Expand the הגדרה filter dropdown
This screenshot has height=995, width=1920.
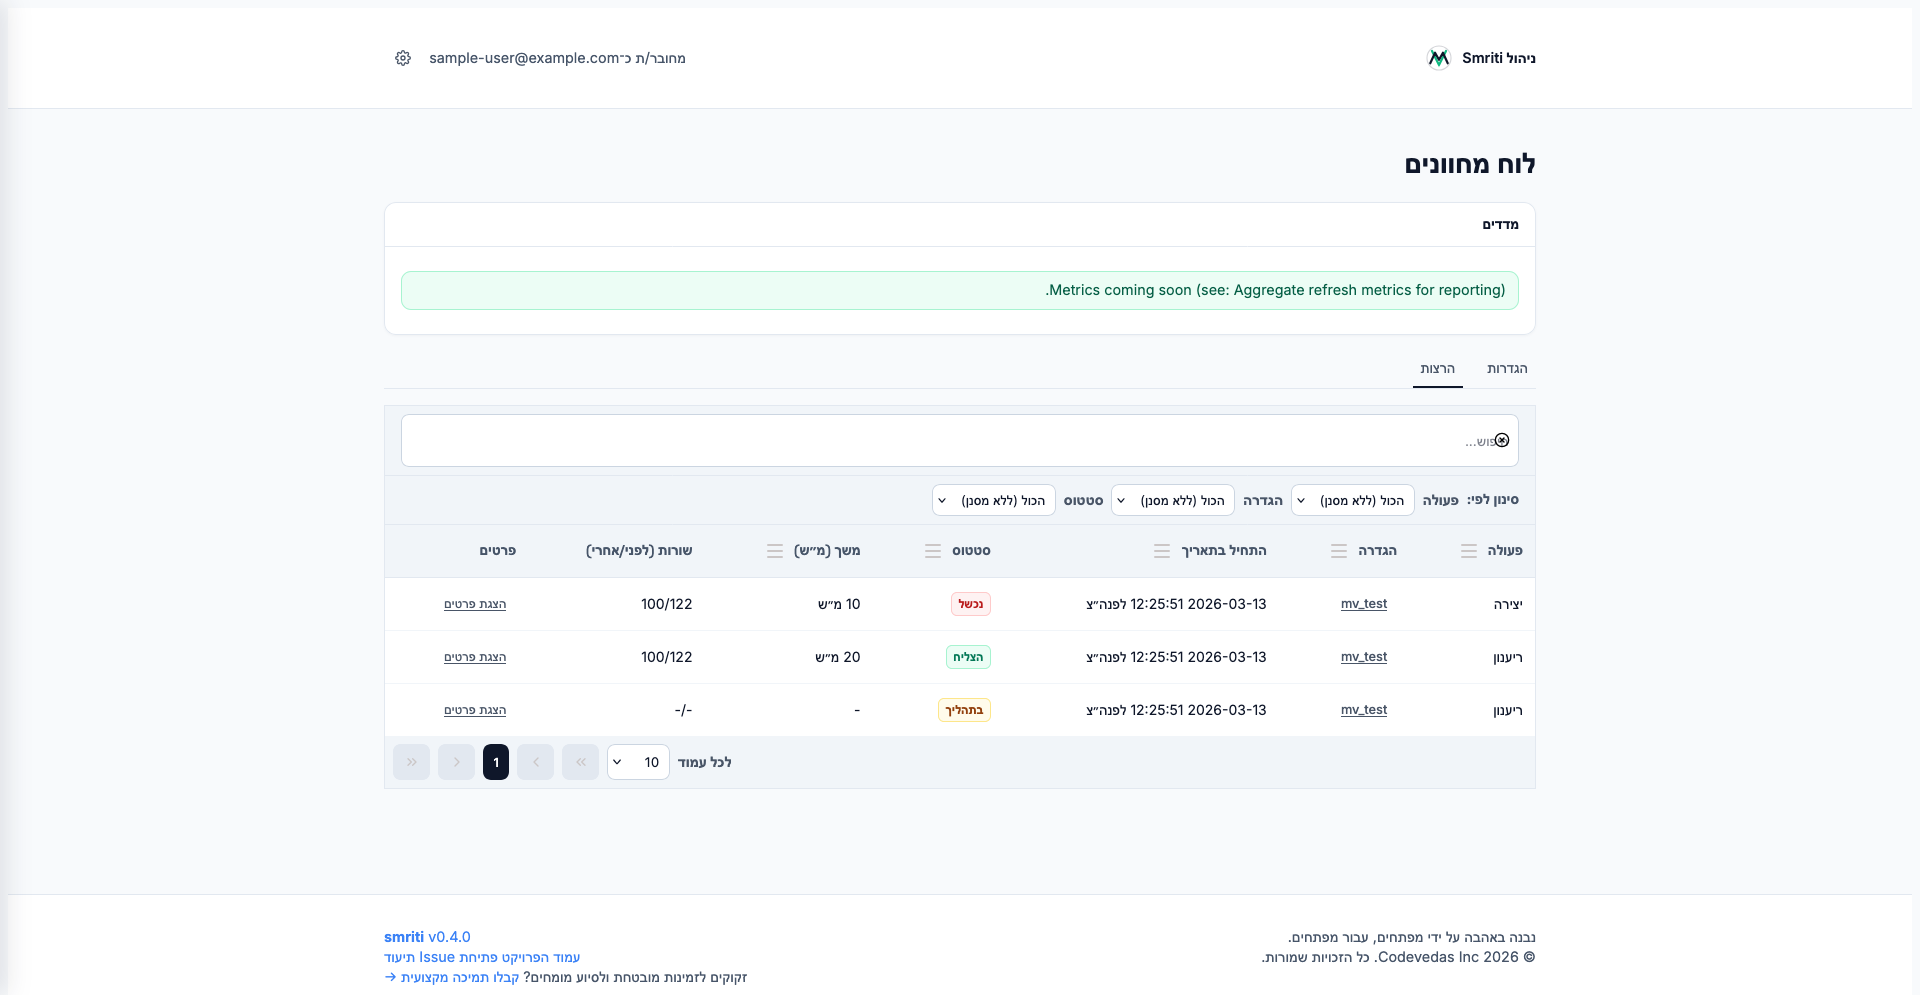coord(1173,500)
